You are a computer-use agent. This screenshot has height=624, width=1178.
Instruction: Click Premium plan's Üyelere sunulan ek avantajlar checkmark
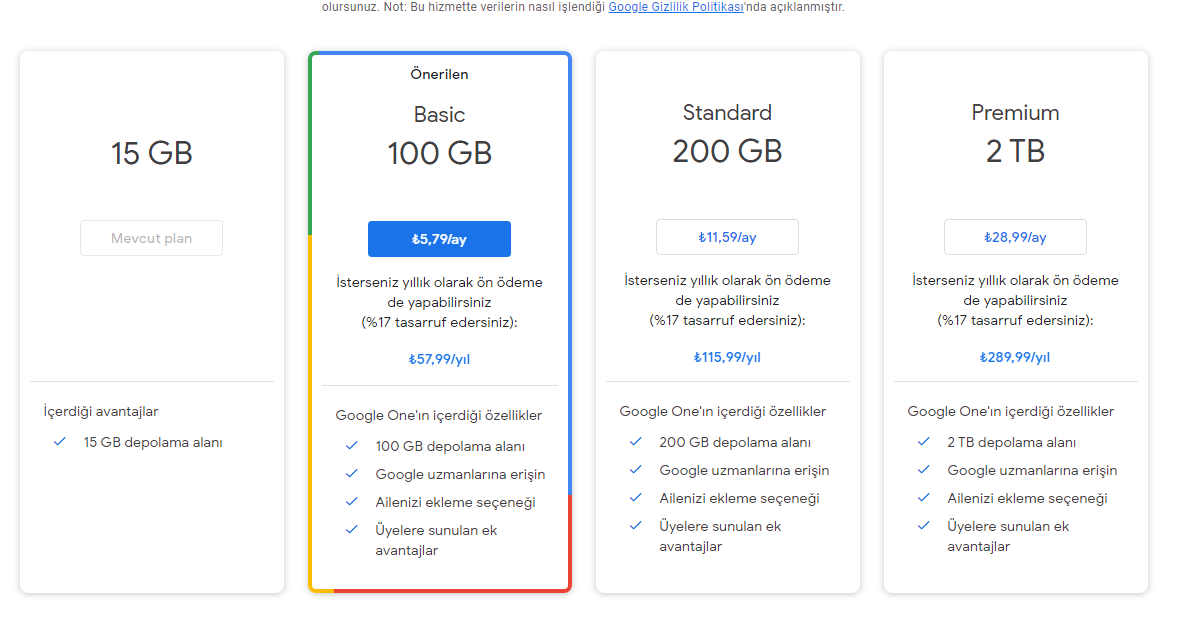coord(924,526)
